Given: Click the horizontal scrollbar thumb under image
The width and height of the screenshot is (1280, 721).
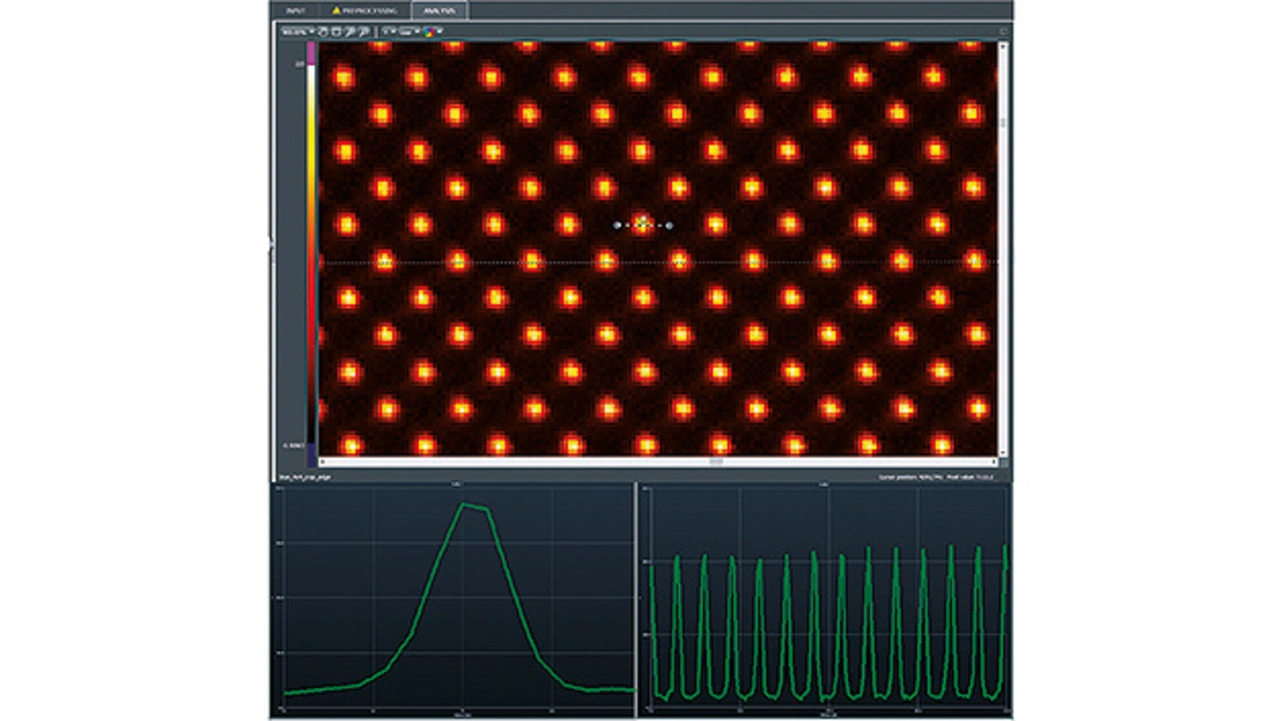Looking at the screenshot, I should [x=715, y=462].
